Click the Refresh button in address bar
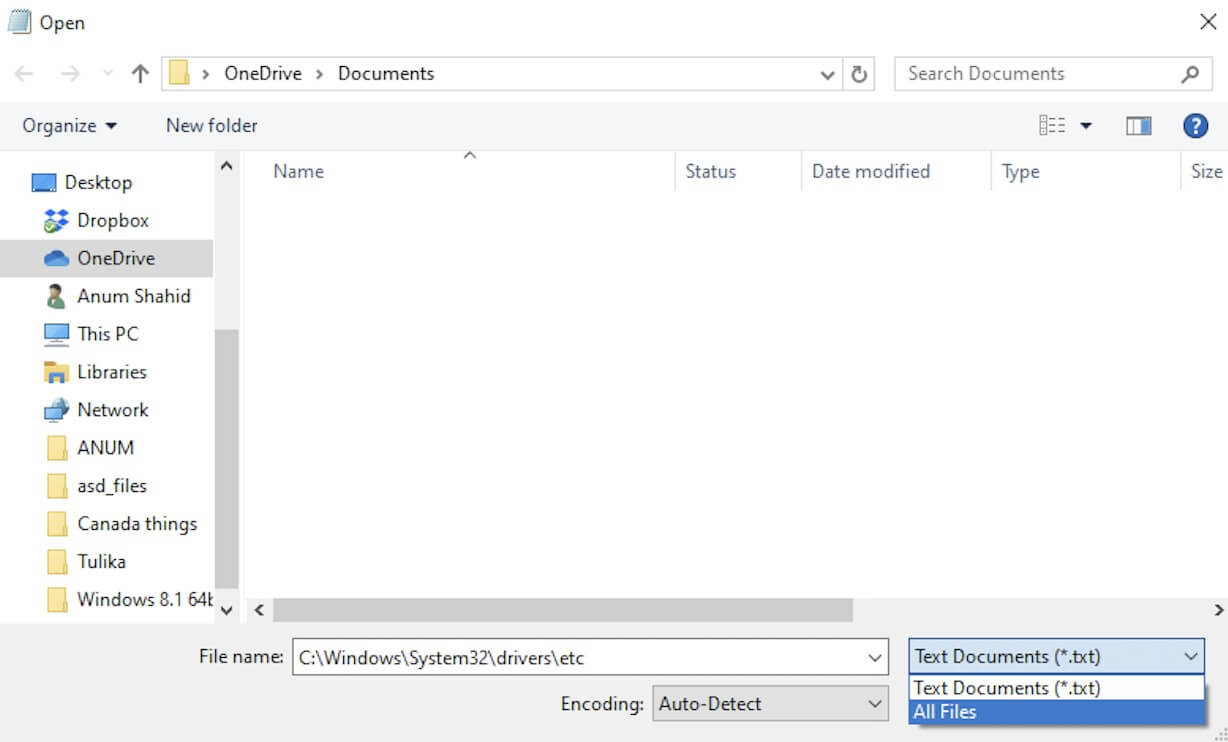Image resolution: width=1228 pixels, height=742 pixels. [858, 74]
